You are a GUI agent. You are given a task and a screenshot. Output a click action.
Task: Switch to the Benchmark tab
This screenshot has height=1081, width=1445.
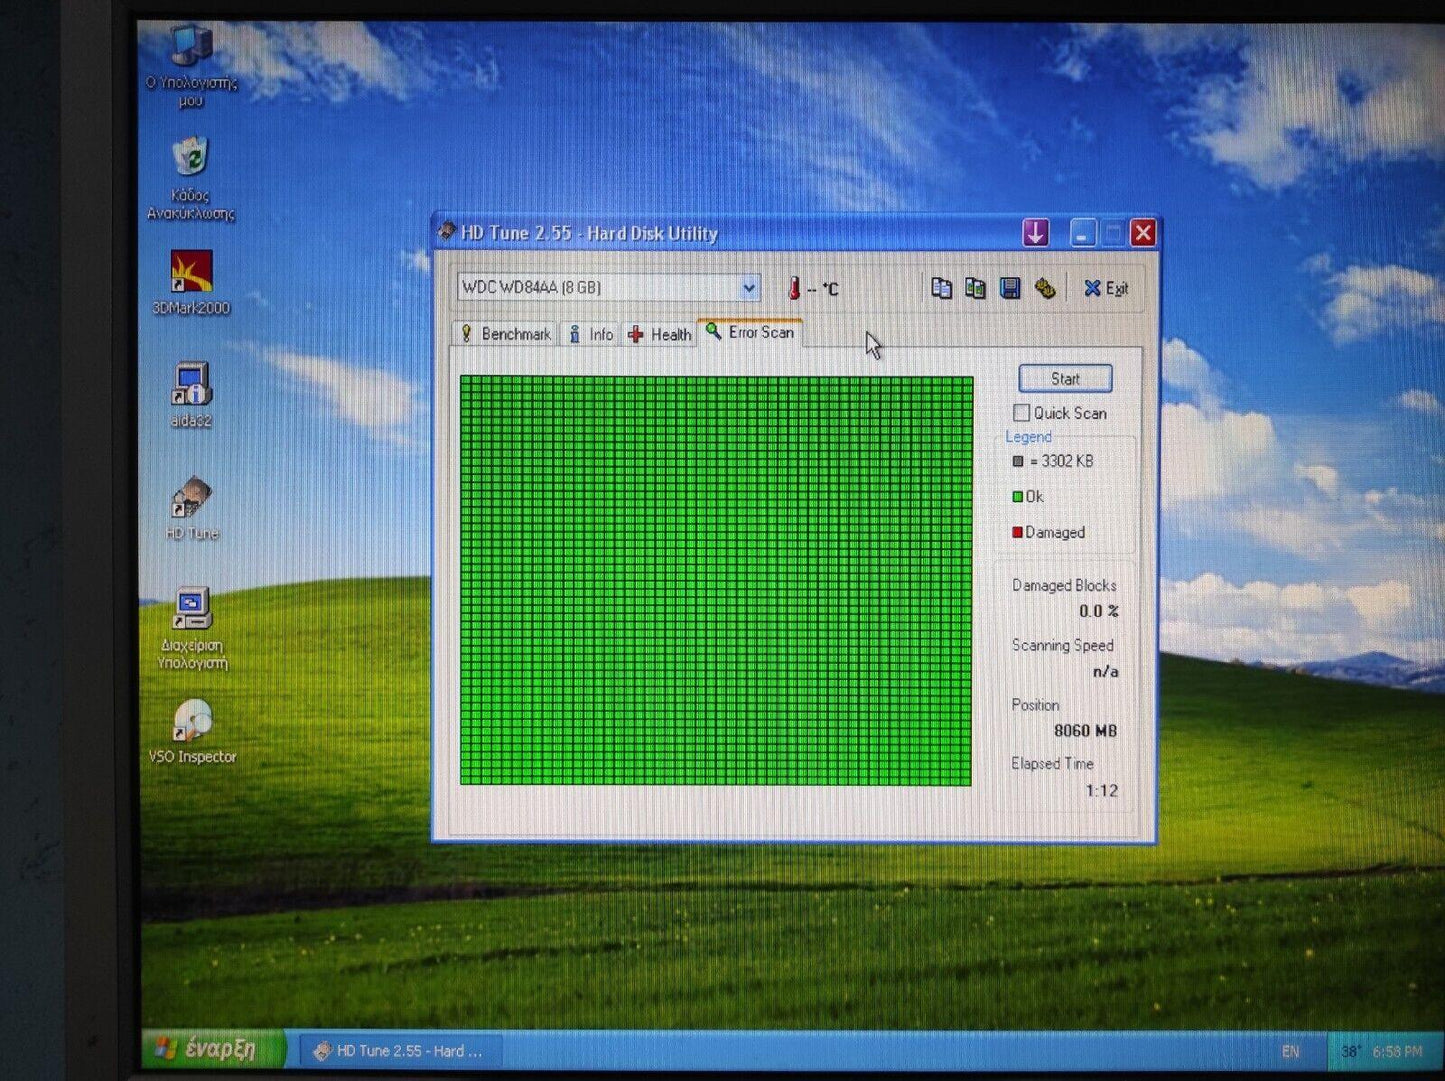[506, 334]
